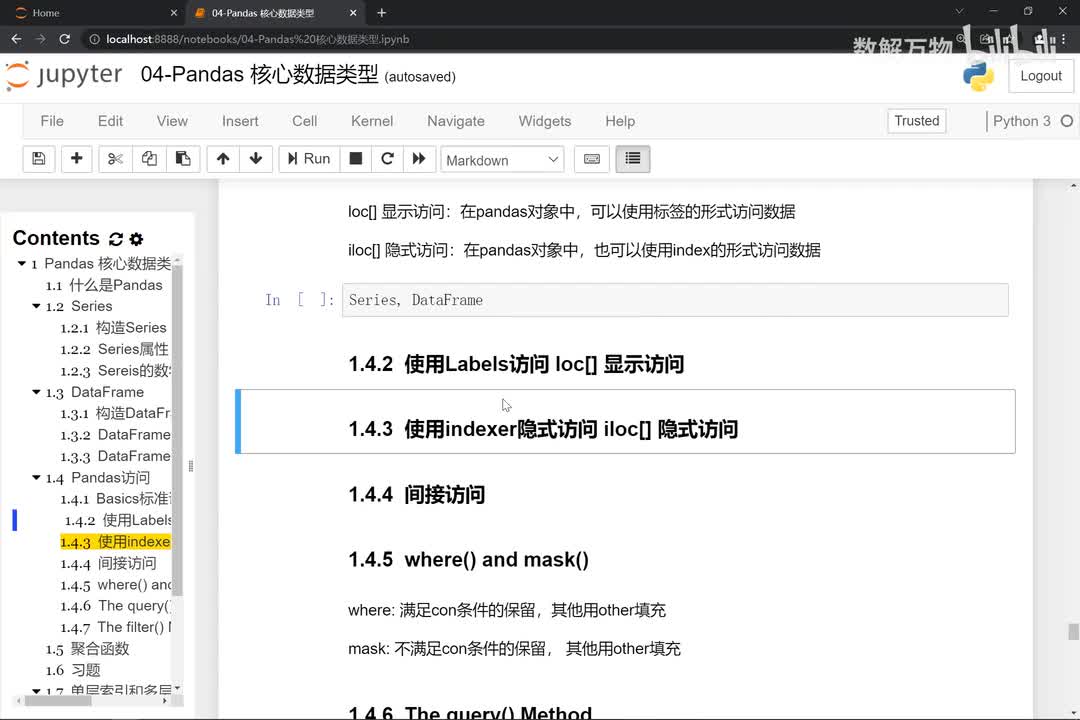Click the Python logo icon

978,76
